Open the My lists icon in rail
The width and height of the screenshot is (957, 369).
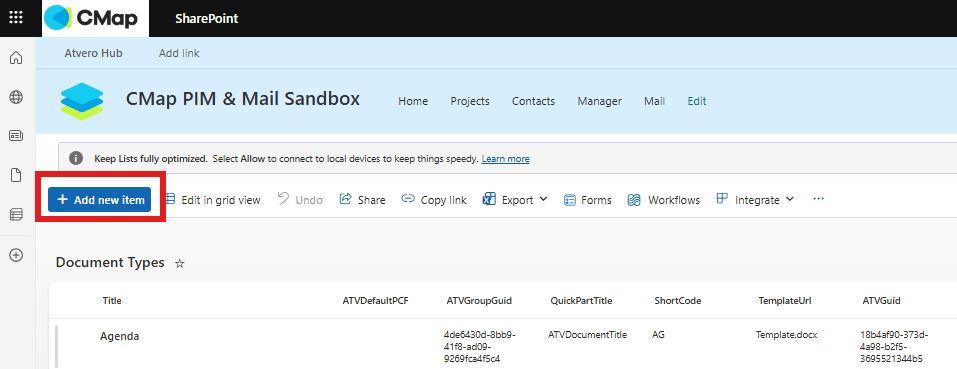[x=16, y=214]
